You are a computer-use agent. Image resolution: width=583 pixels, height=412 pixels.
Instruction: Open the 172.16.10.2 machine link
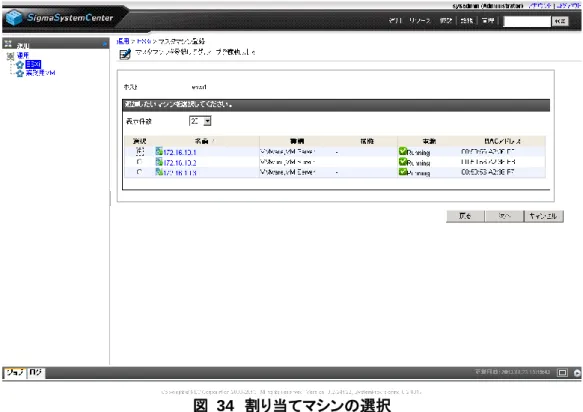click(x=180, y=163)
